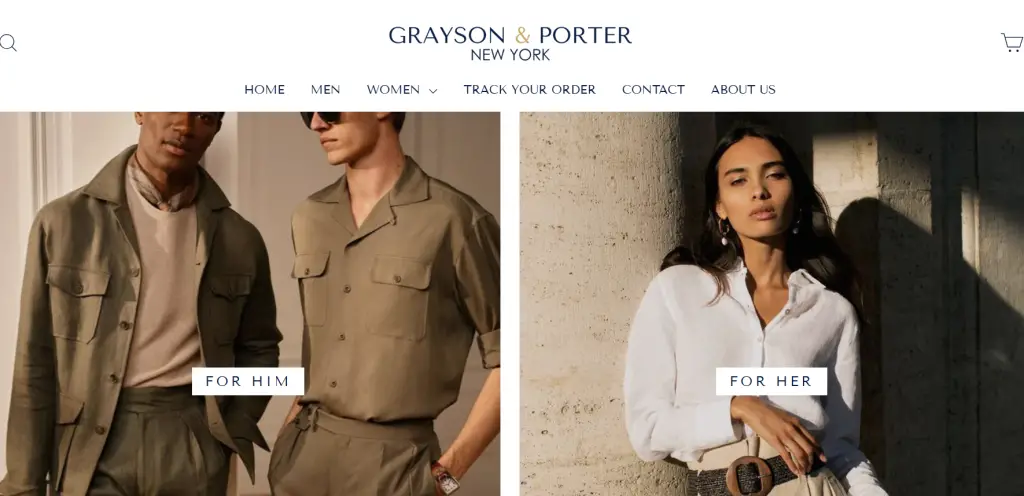Click the gold ampersand in the logo
1024x496 pixels.
(x=522, y=35)
